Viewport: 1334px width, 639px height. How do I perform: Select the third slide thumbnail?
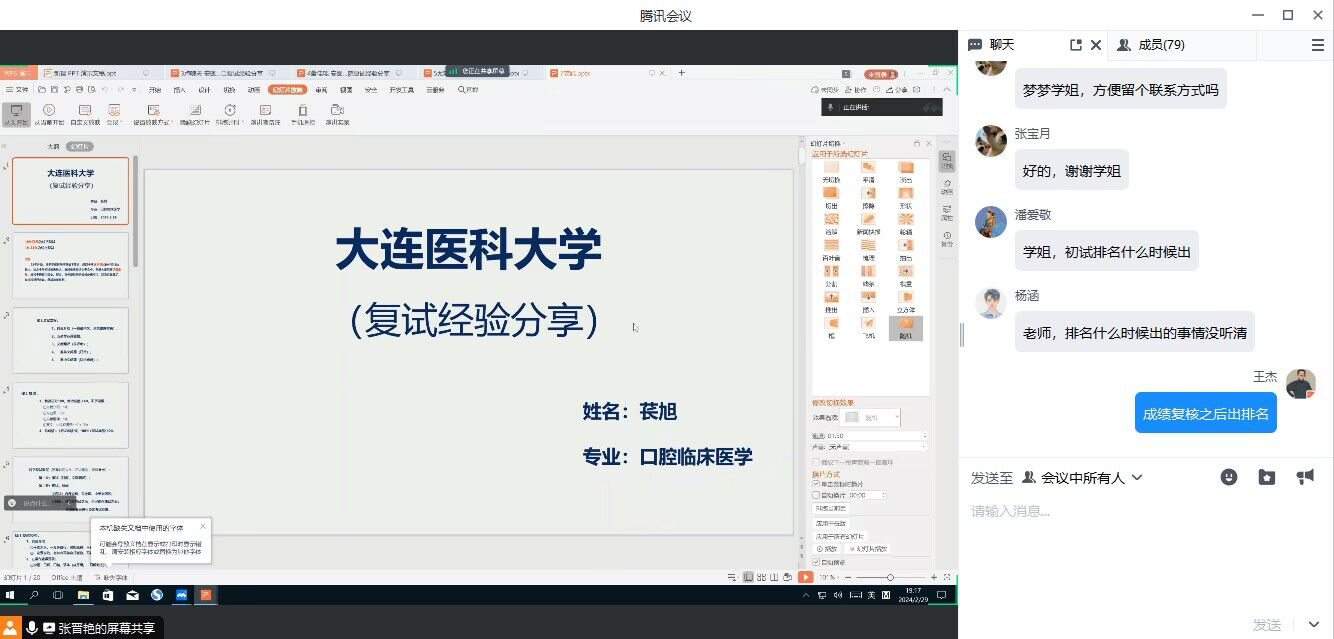pyautogui.click(x=70, y=340)
